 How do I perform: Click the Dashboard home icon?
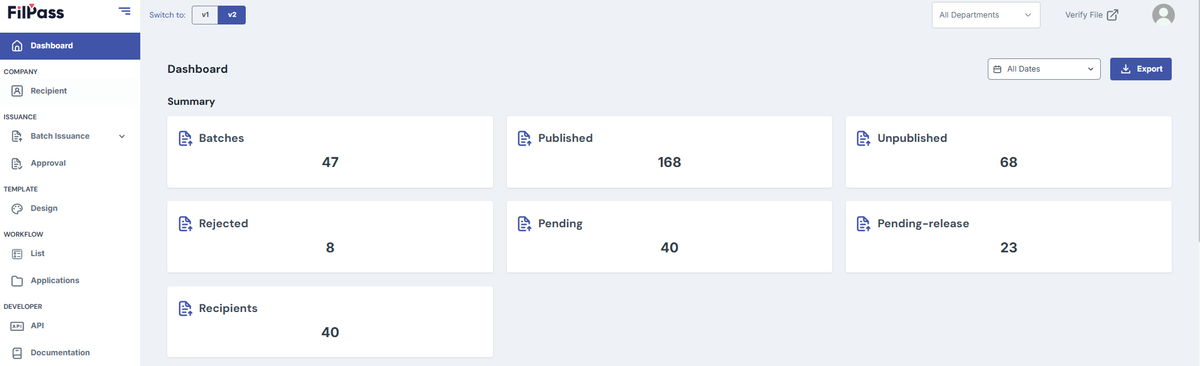click(x=17, y=46)
